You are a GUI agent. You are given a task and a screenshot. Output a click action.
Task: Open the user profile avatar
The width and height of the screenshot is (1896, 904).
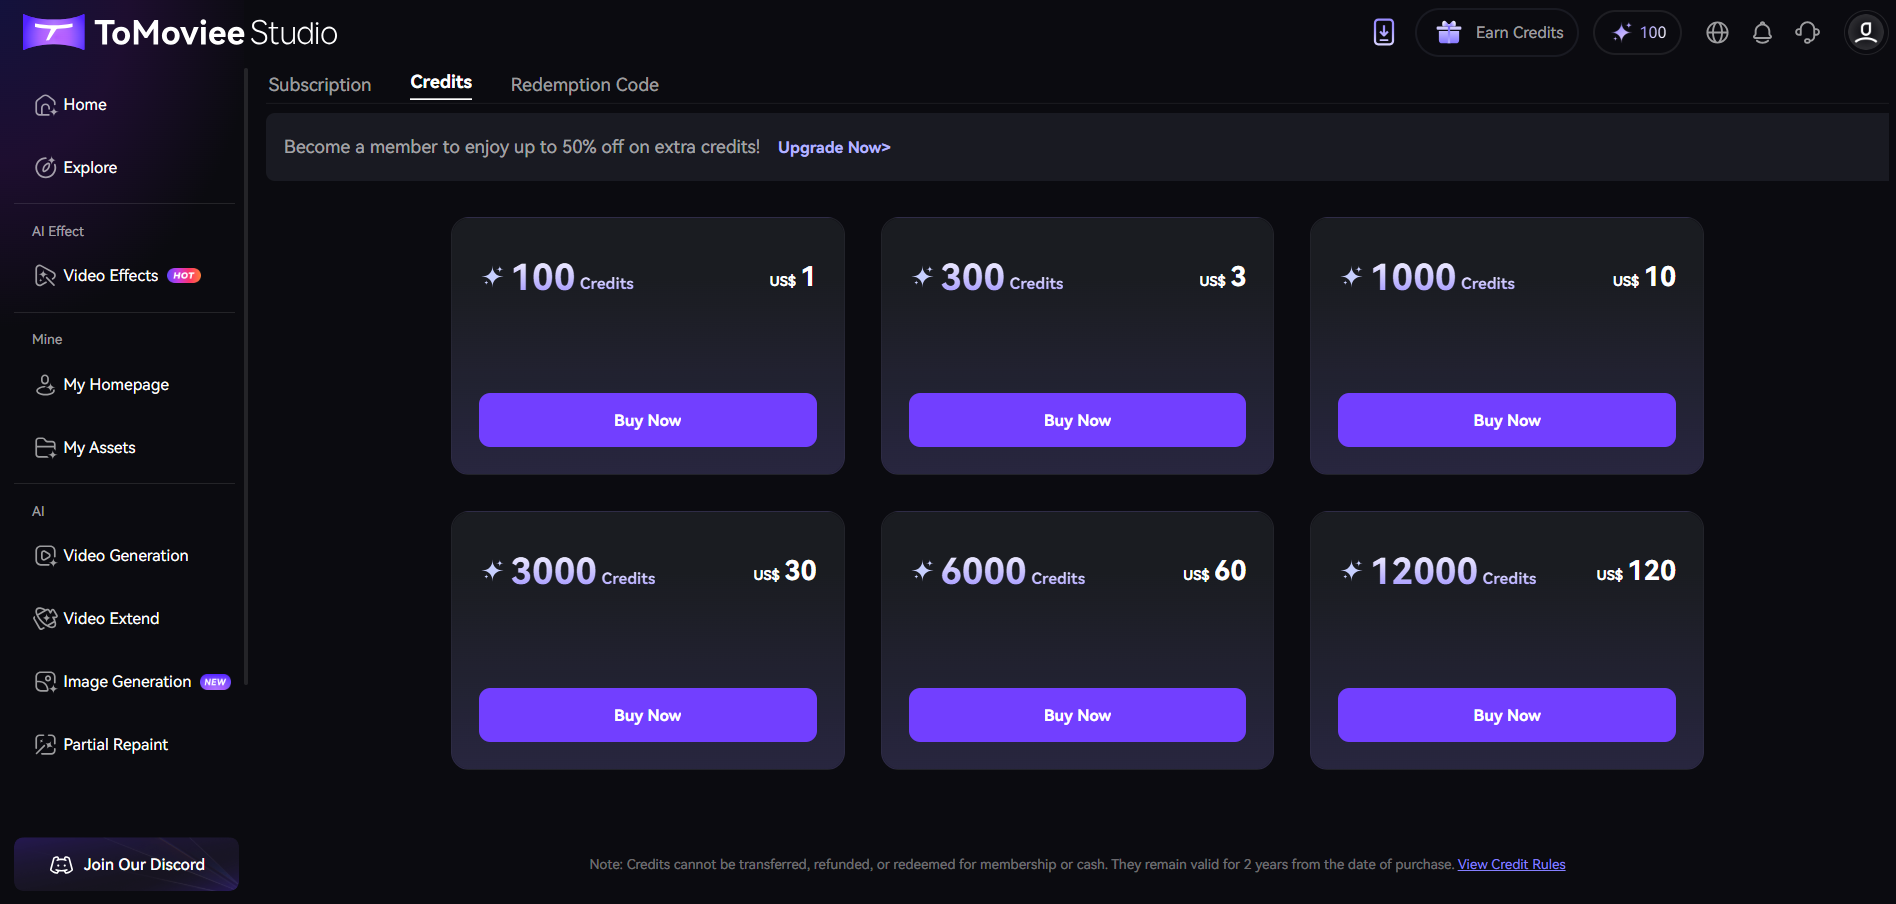pos(1865,33)
